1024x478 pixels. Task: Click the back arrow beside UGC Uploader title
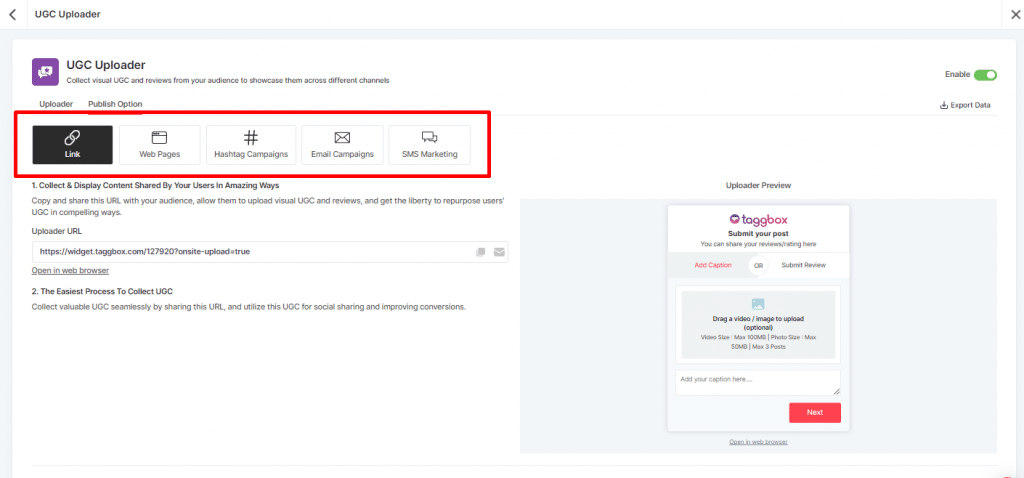pos(12,14)
